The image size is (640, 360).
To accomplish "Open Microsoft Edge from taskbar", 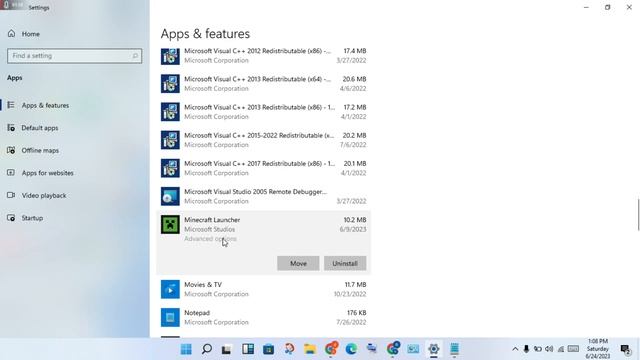I will coord(351,349).
